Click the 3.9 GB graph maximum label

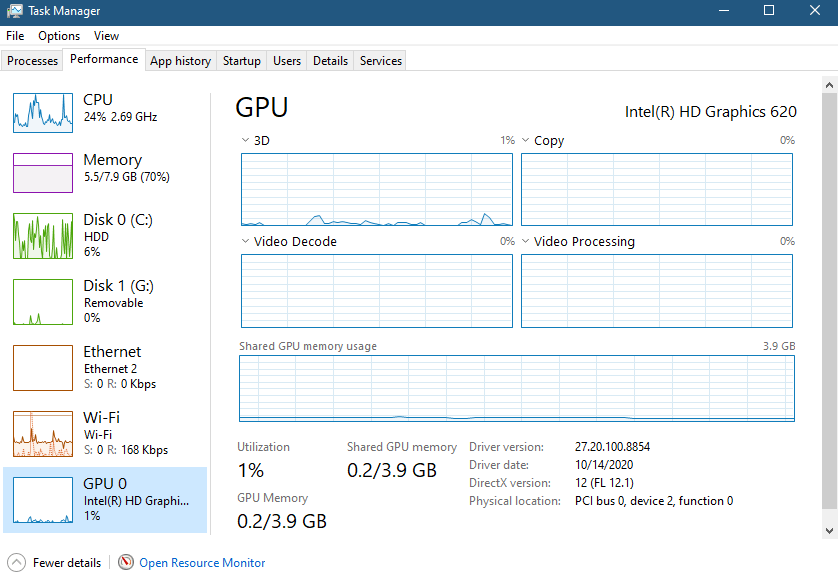coord(779,346)
